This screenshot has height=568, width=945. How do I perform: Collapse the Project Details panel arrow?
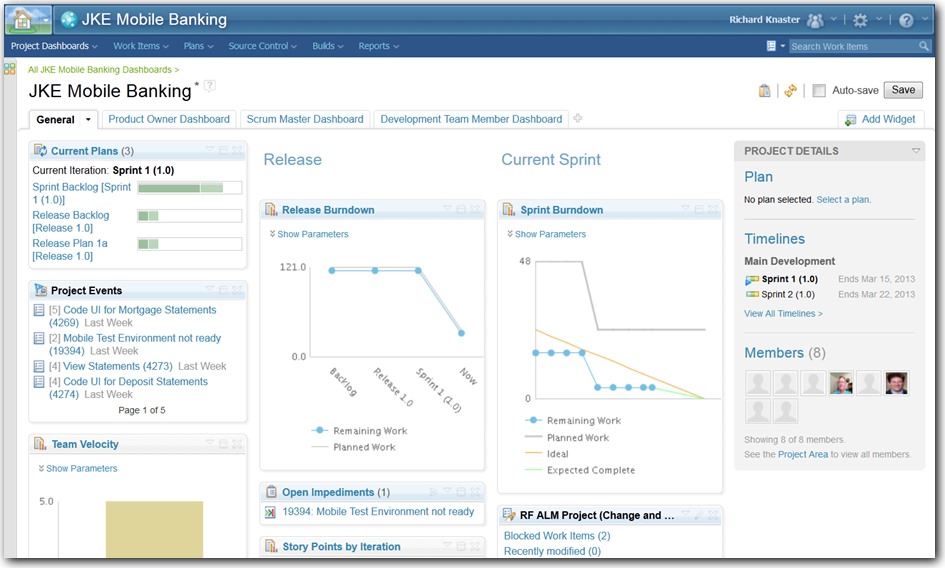coord(916,151)
